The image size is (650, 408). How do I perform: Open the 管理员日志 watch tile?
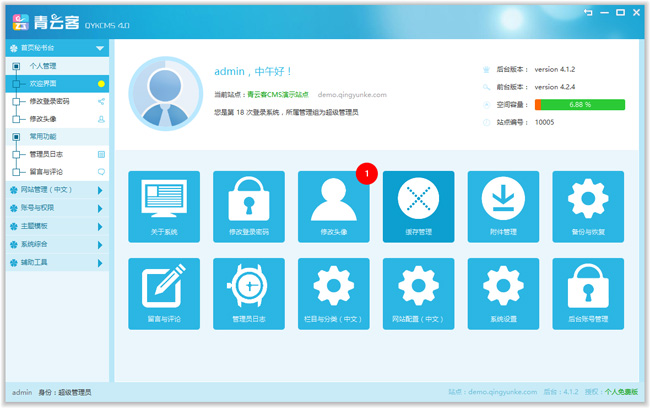coord(249,294)
